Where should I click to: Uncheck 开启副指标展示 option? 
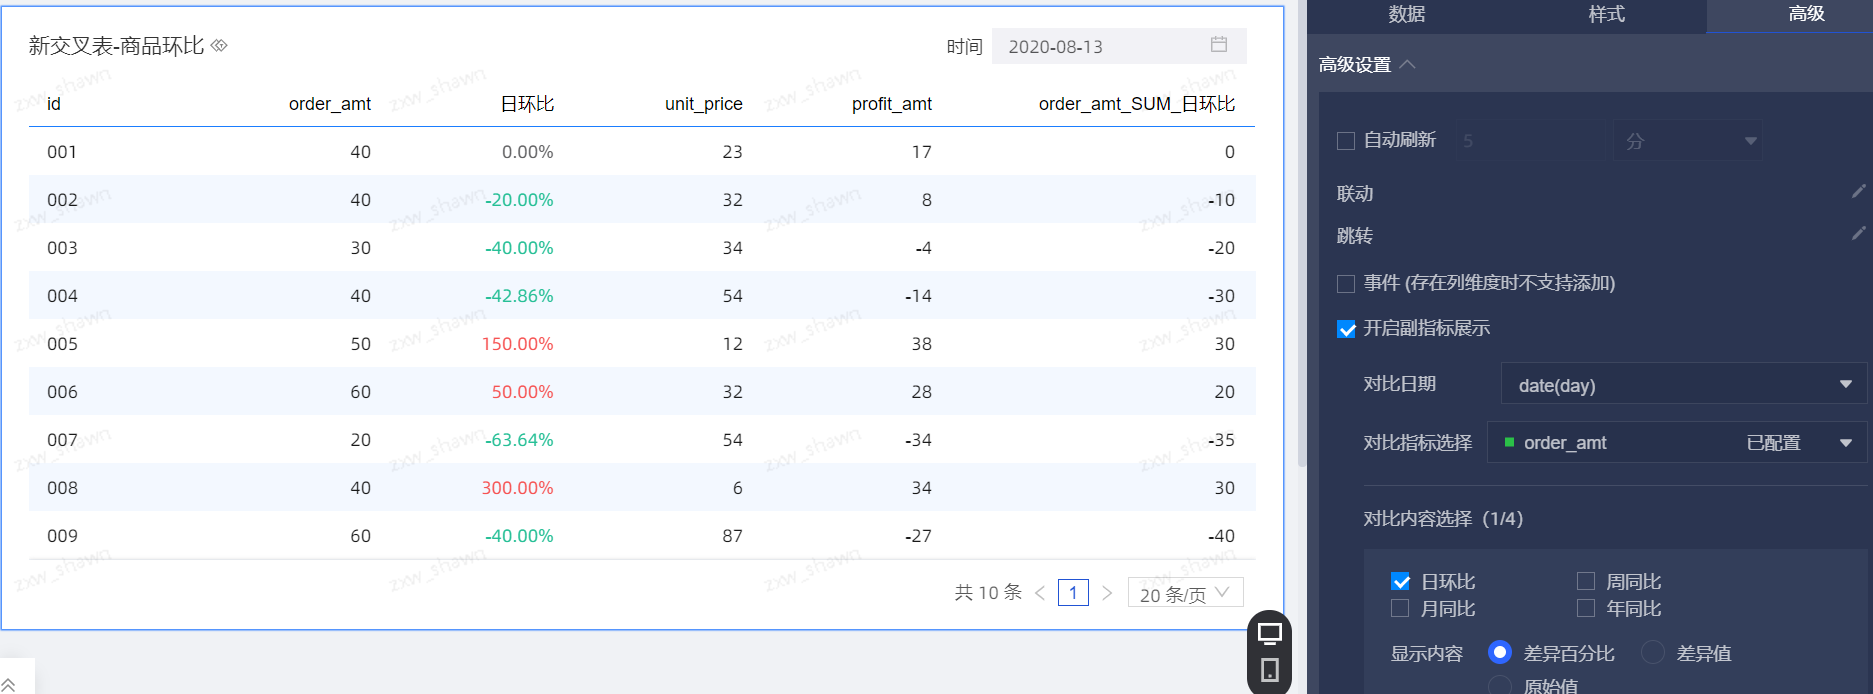point(1346,329)
